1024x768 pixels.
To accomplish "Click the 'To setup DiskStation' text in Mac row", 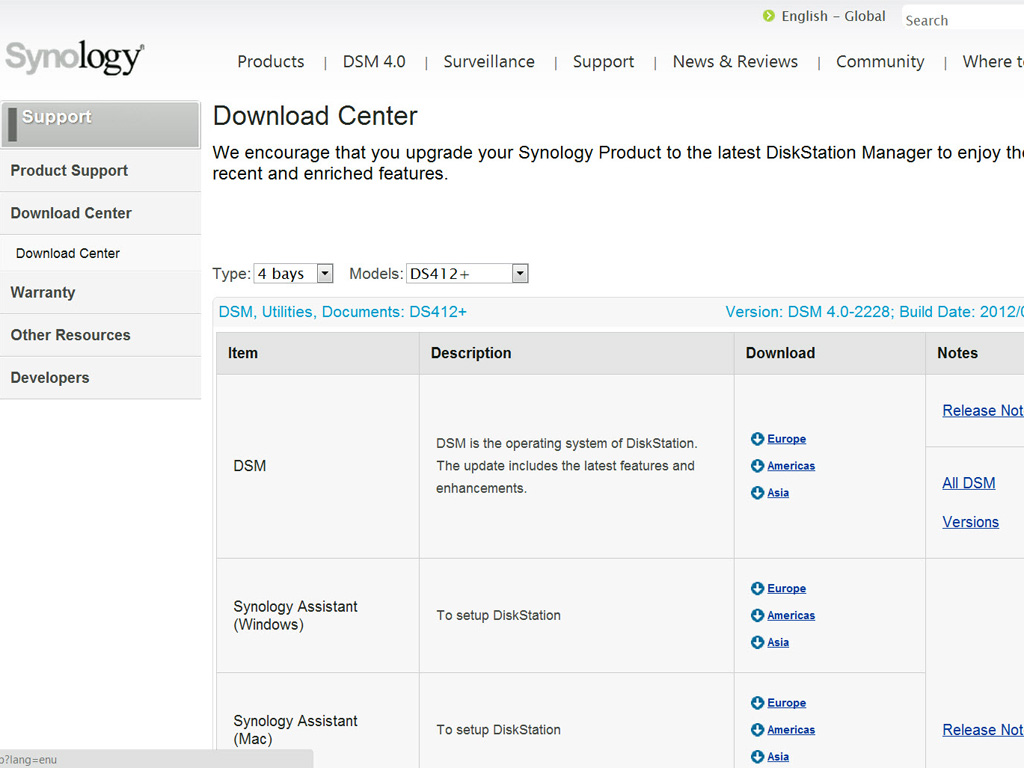I will [x=498, y=729].
